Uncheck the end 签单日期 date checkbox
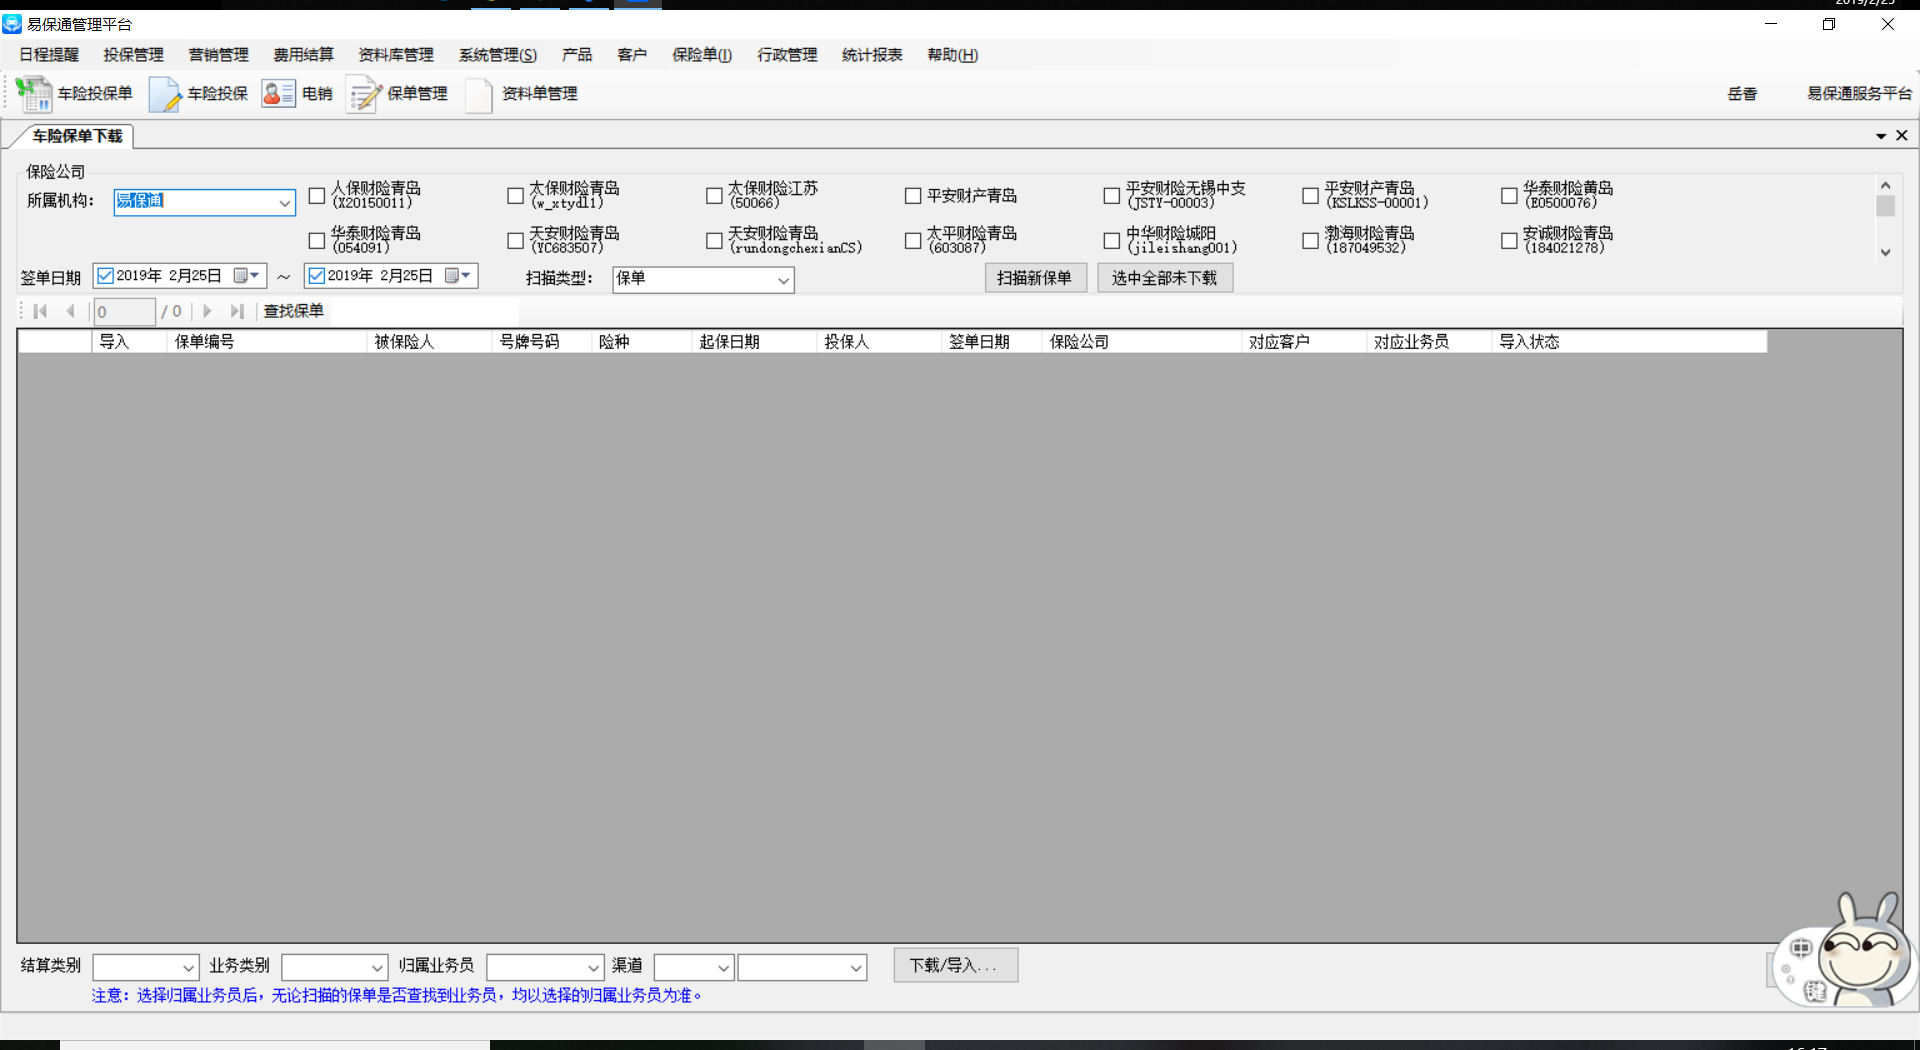This screenshot has height=1050, width=1920. (x=317, y=276)
